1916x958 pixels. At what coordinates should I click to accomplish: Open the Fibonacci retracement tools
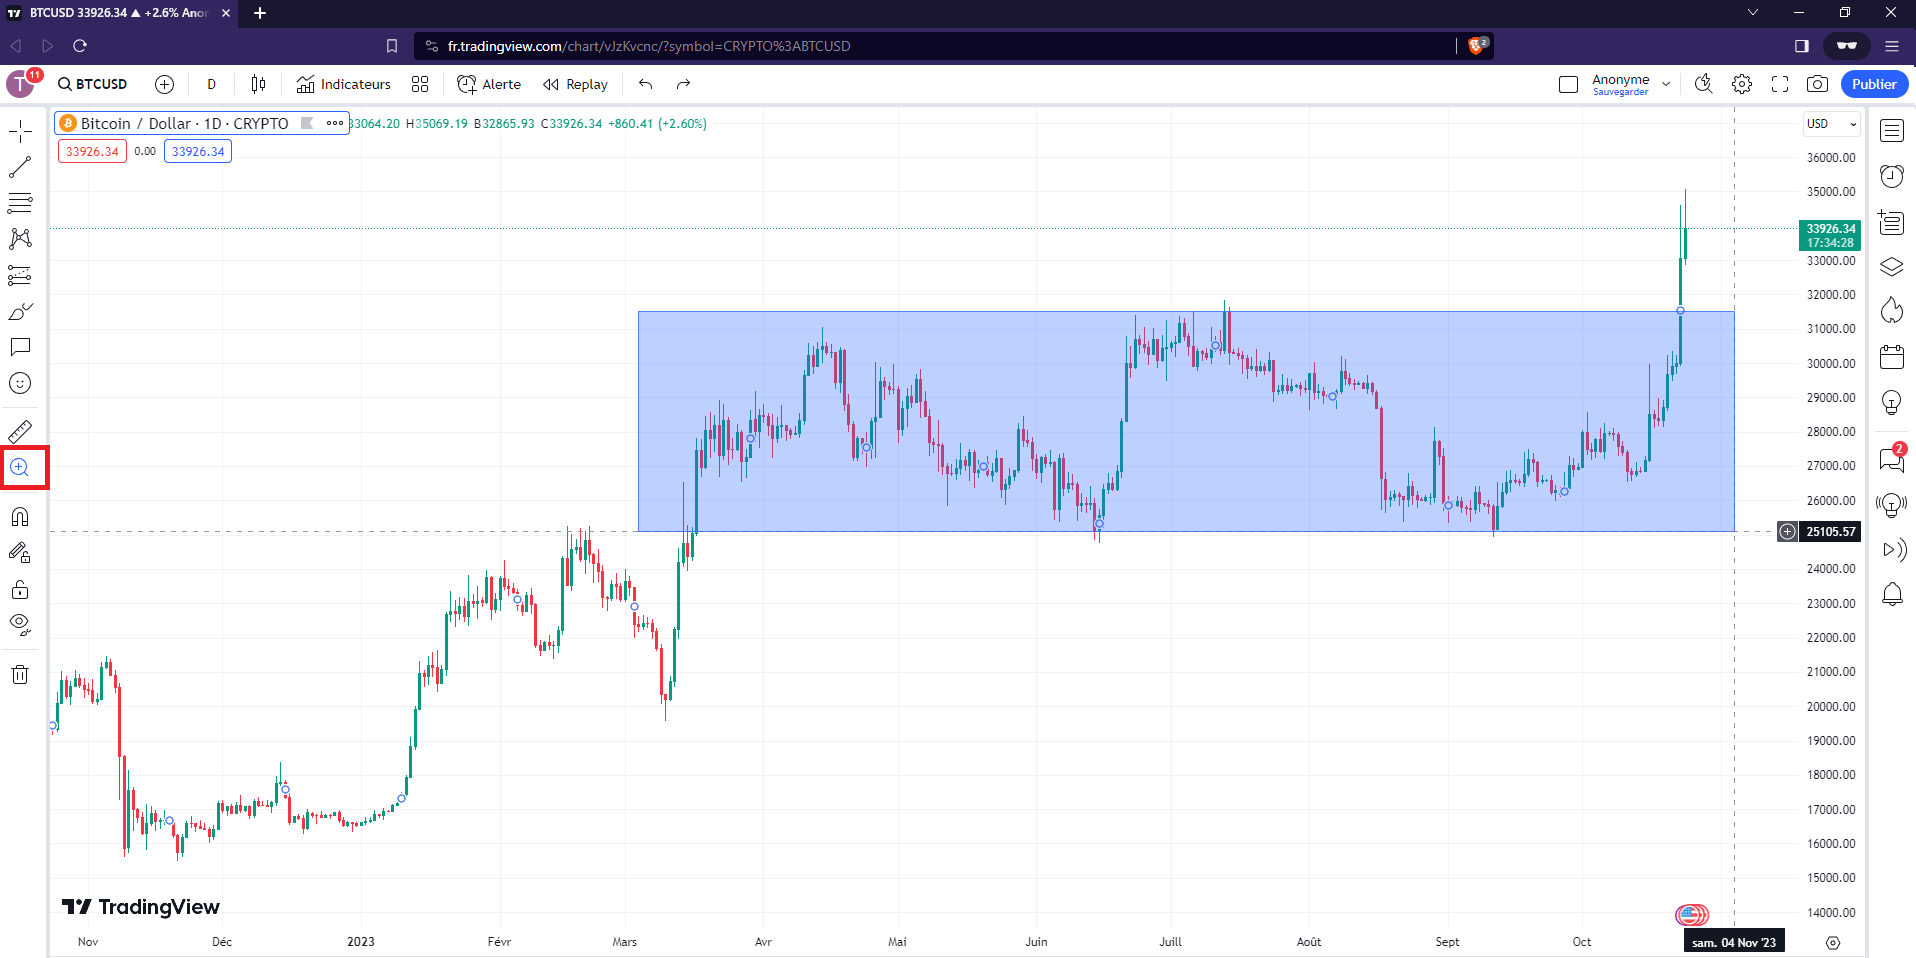click(x=20, y=203)
